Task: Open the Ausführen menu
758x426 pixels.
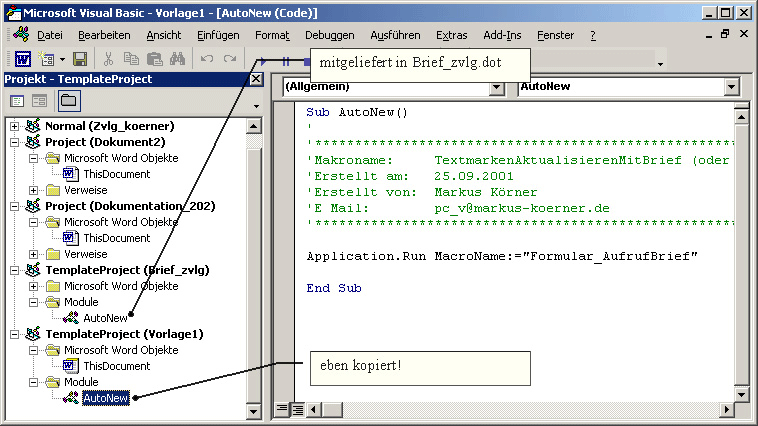Action: pyautogui.click(x=395, y=35)
